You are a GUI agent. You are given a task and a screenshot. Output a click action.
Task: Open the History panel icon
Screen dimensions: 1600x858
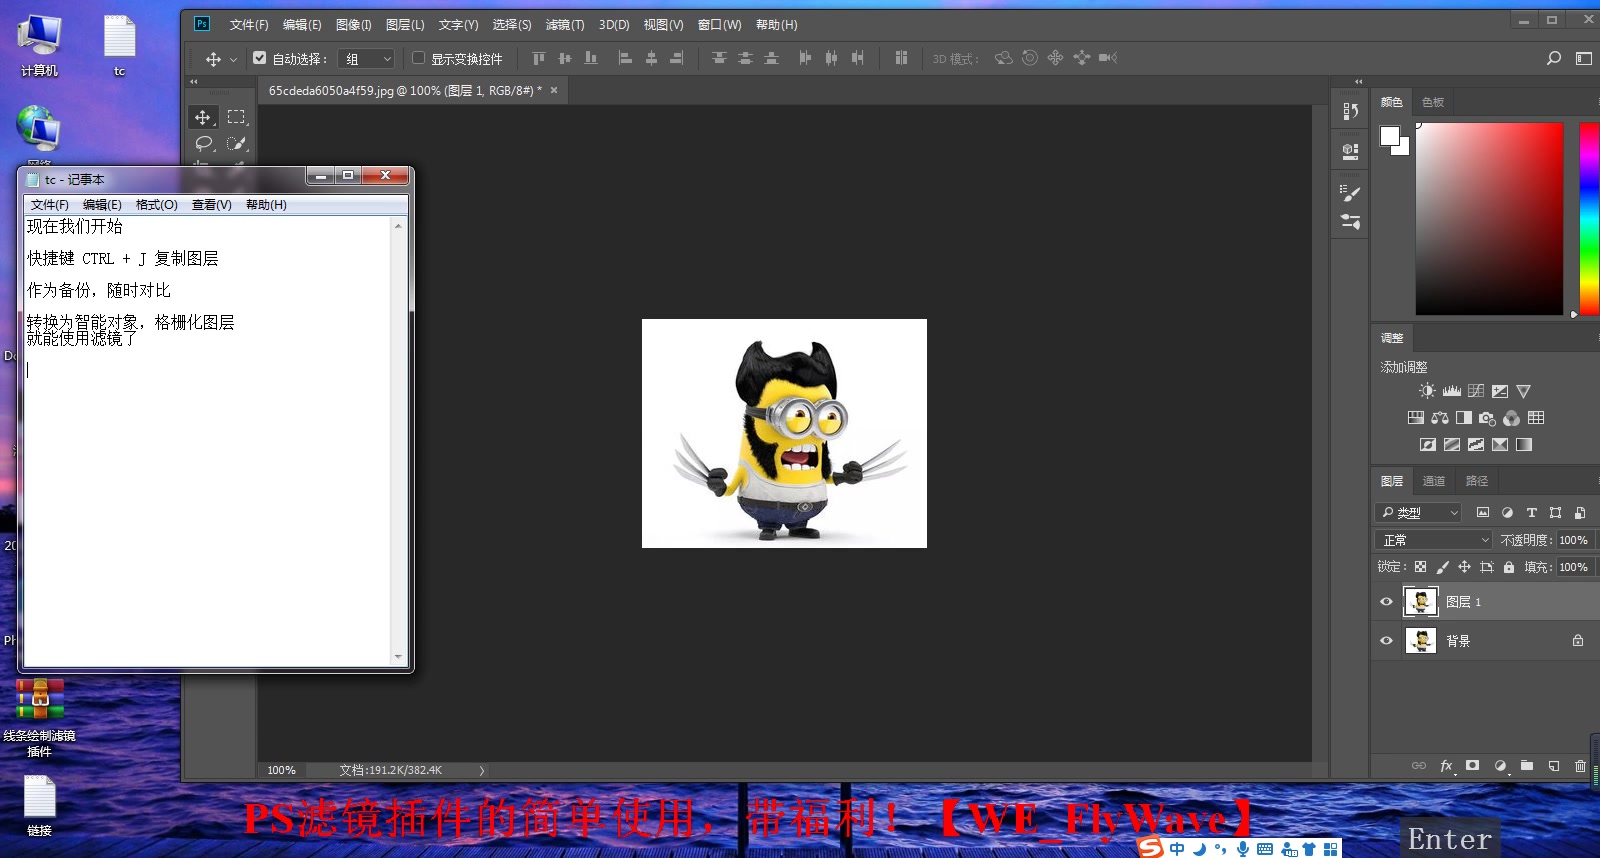pyautogui.click(x=1350, y=111)
